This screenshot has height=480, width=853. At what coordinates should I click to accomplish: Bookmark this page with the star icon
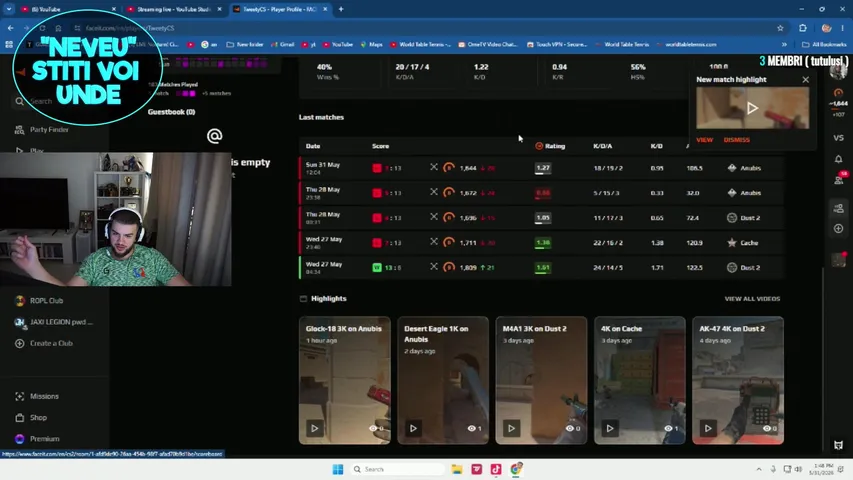pos(780,28)
